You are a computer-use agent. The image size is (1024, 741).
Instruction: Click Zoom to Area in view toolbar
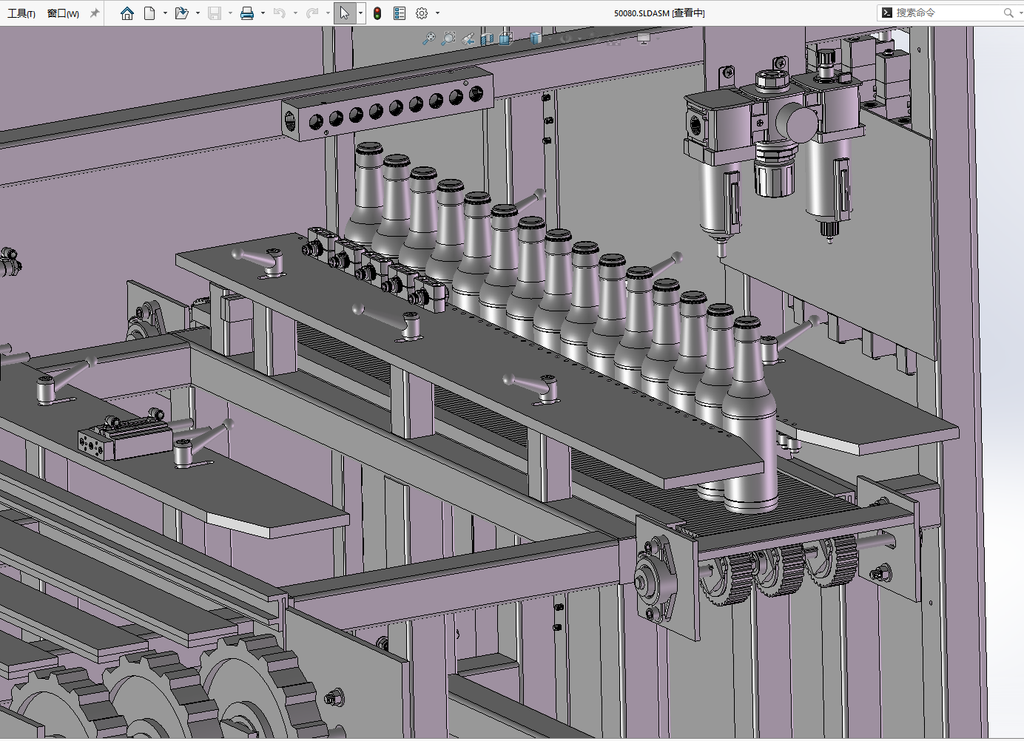click(x=448, y=39)
